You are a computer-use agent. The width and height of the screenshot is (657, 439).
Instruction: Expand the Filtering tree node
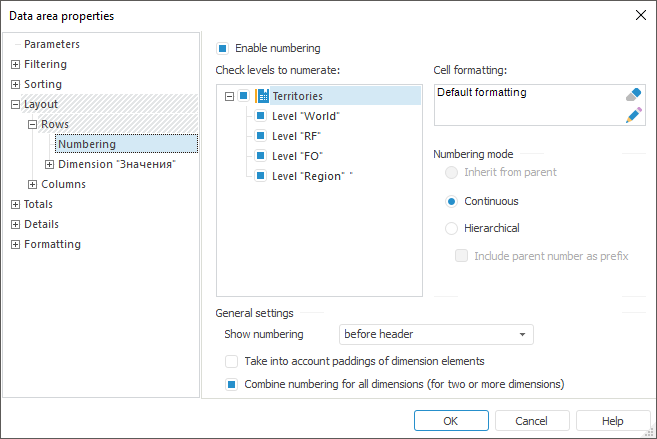[x=15, y=64]
